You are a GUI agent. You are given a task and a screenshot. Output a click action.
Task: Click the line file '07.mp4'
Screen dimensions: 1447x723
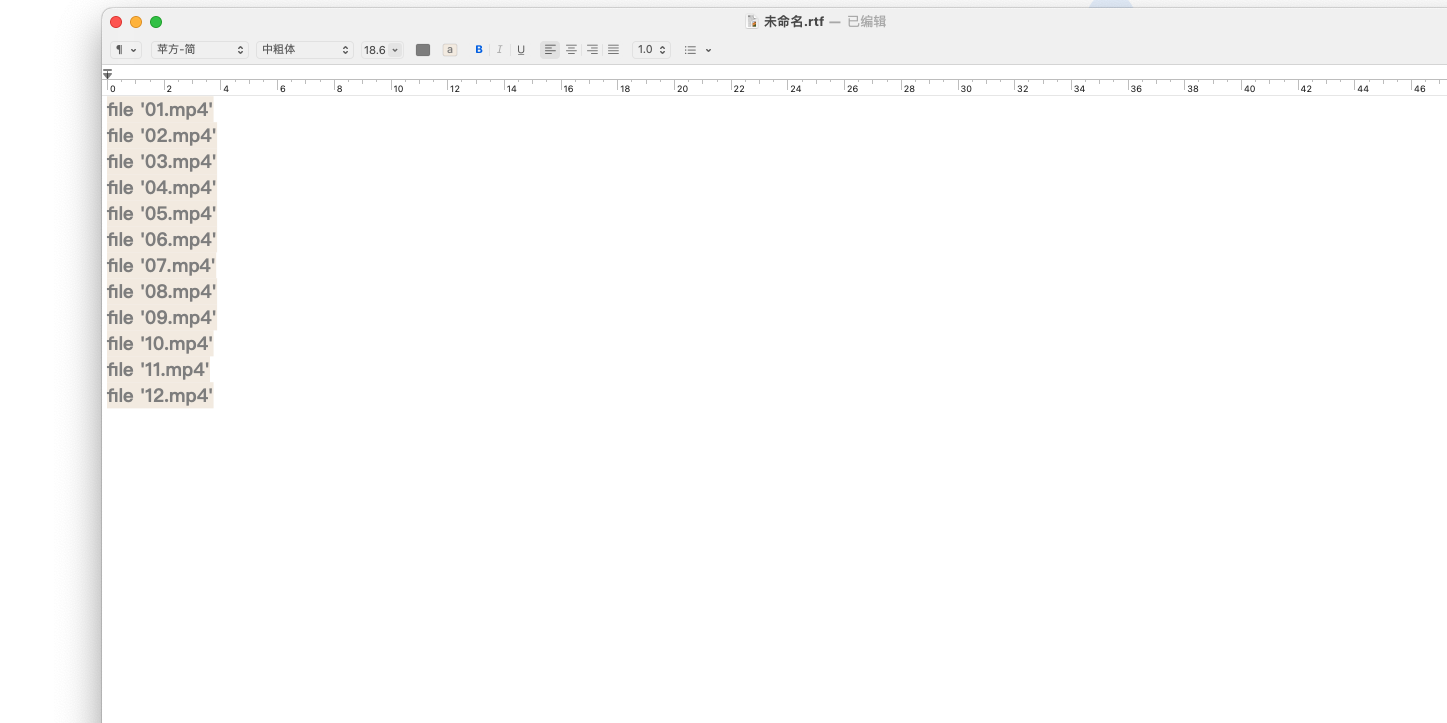click(162, 266)
